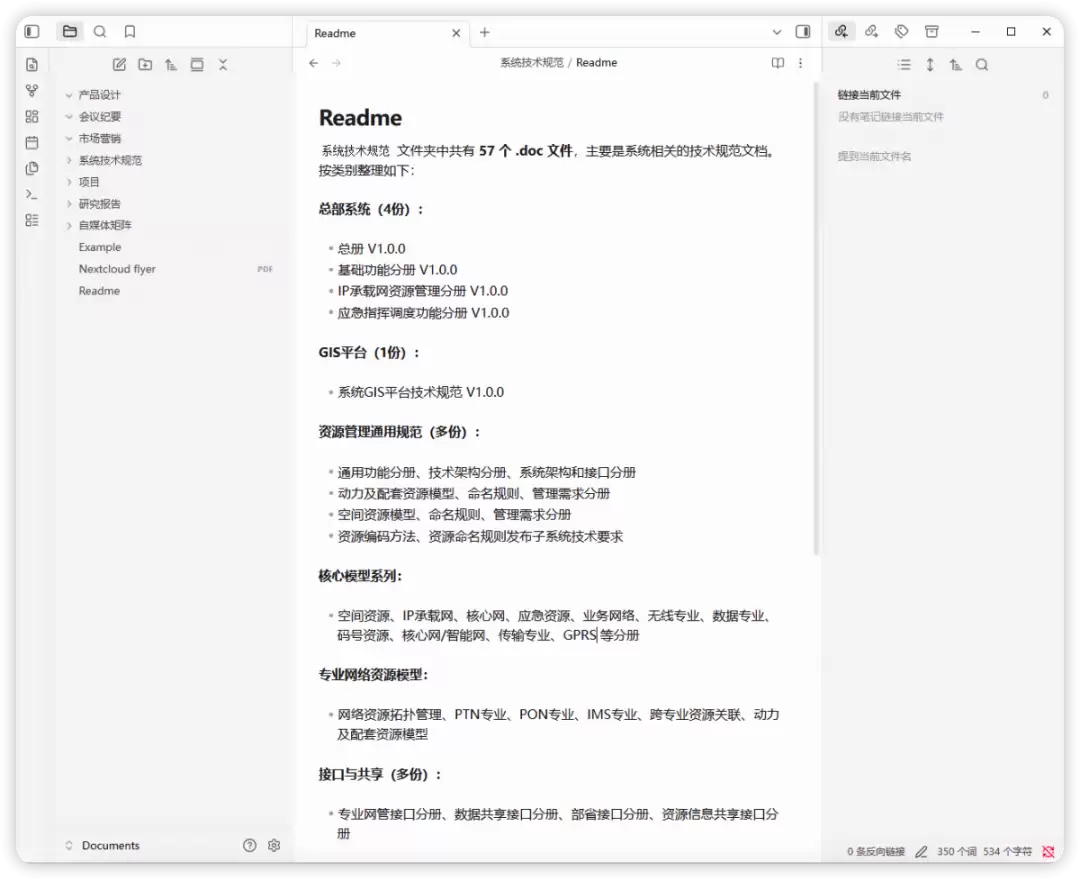Open the daily note calendar icon
Screen dimensions: 1080x880
pyautogui.click(x=32, y=143)
